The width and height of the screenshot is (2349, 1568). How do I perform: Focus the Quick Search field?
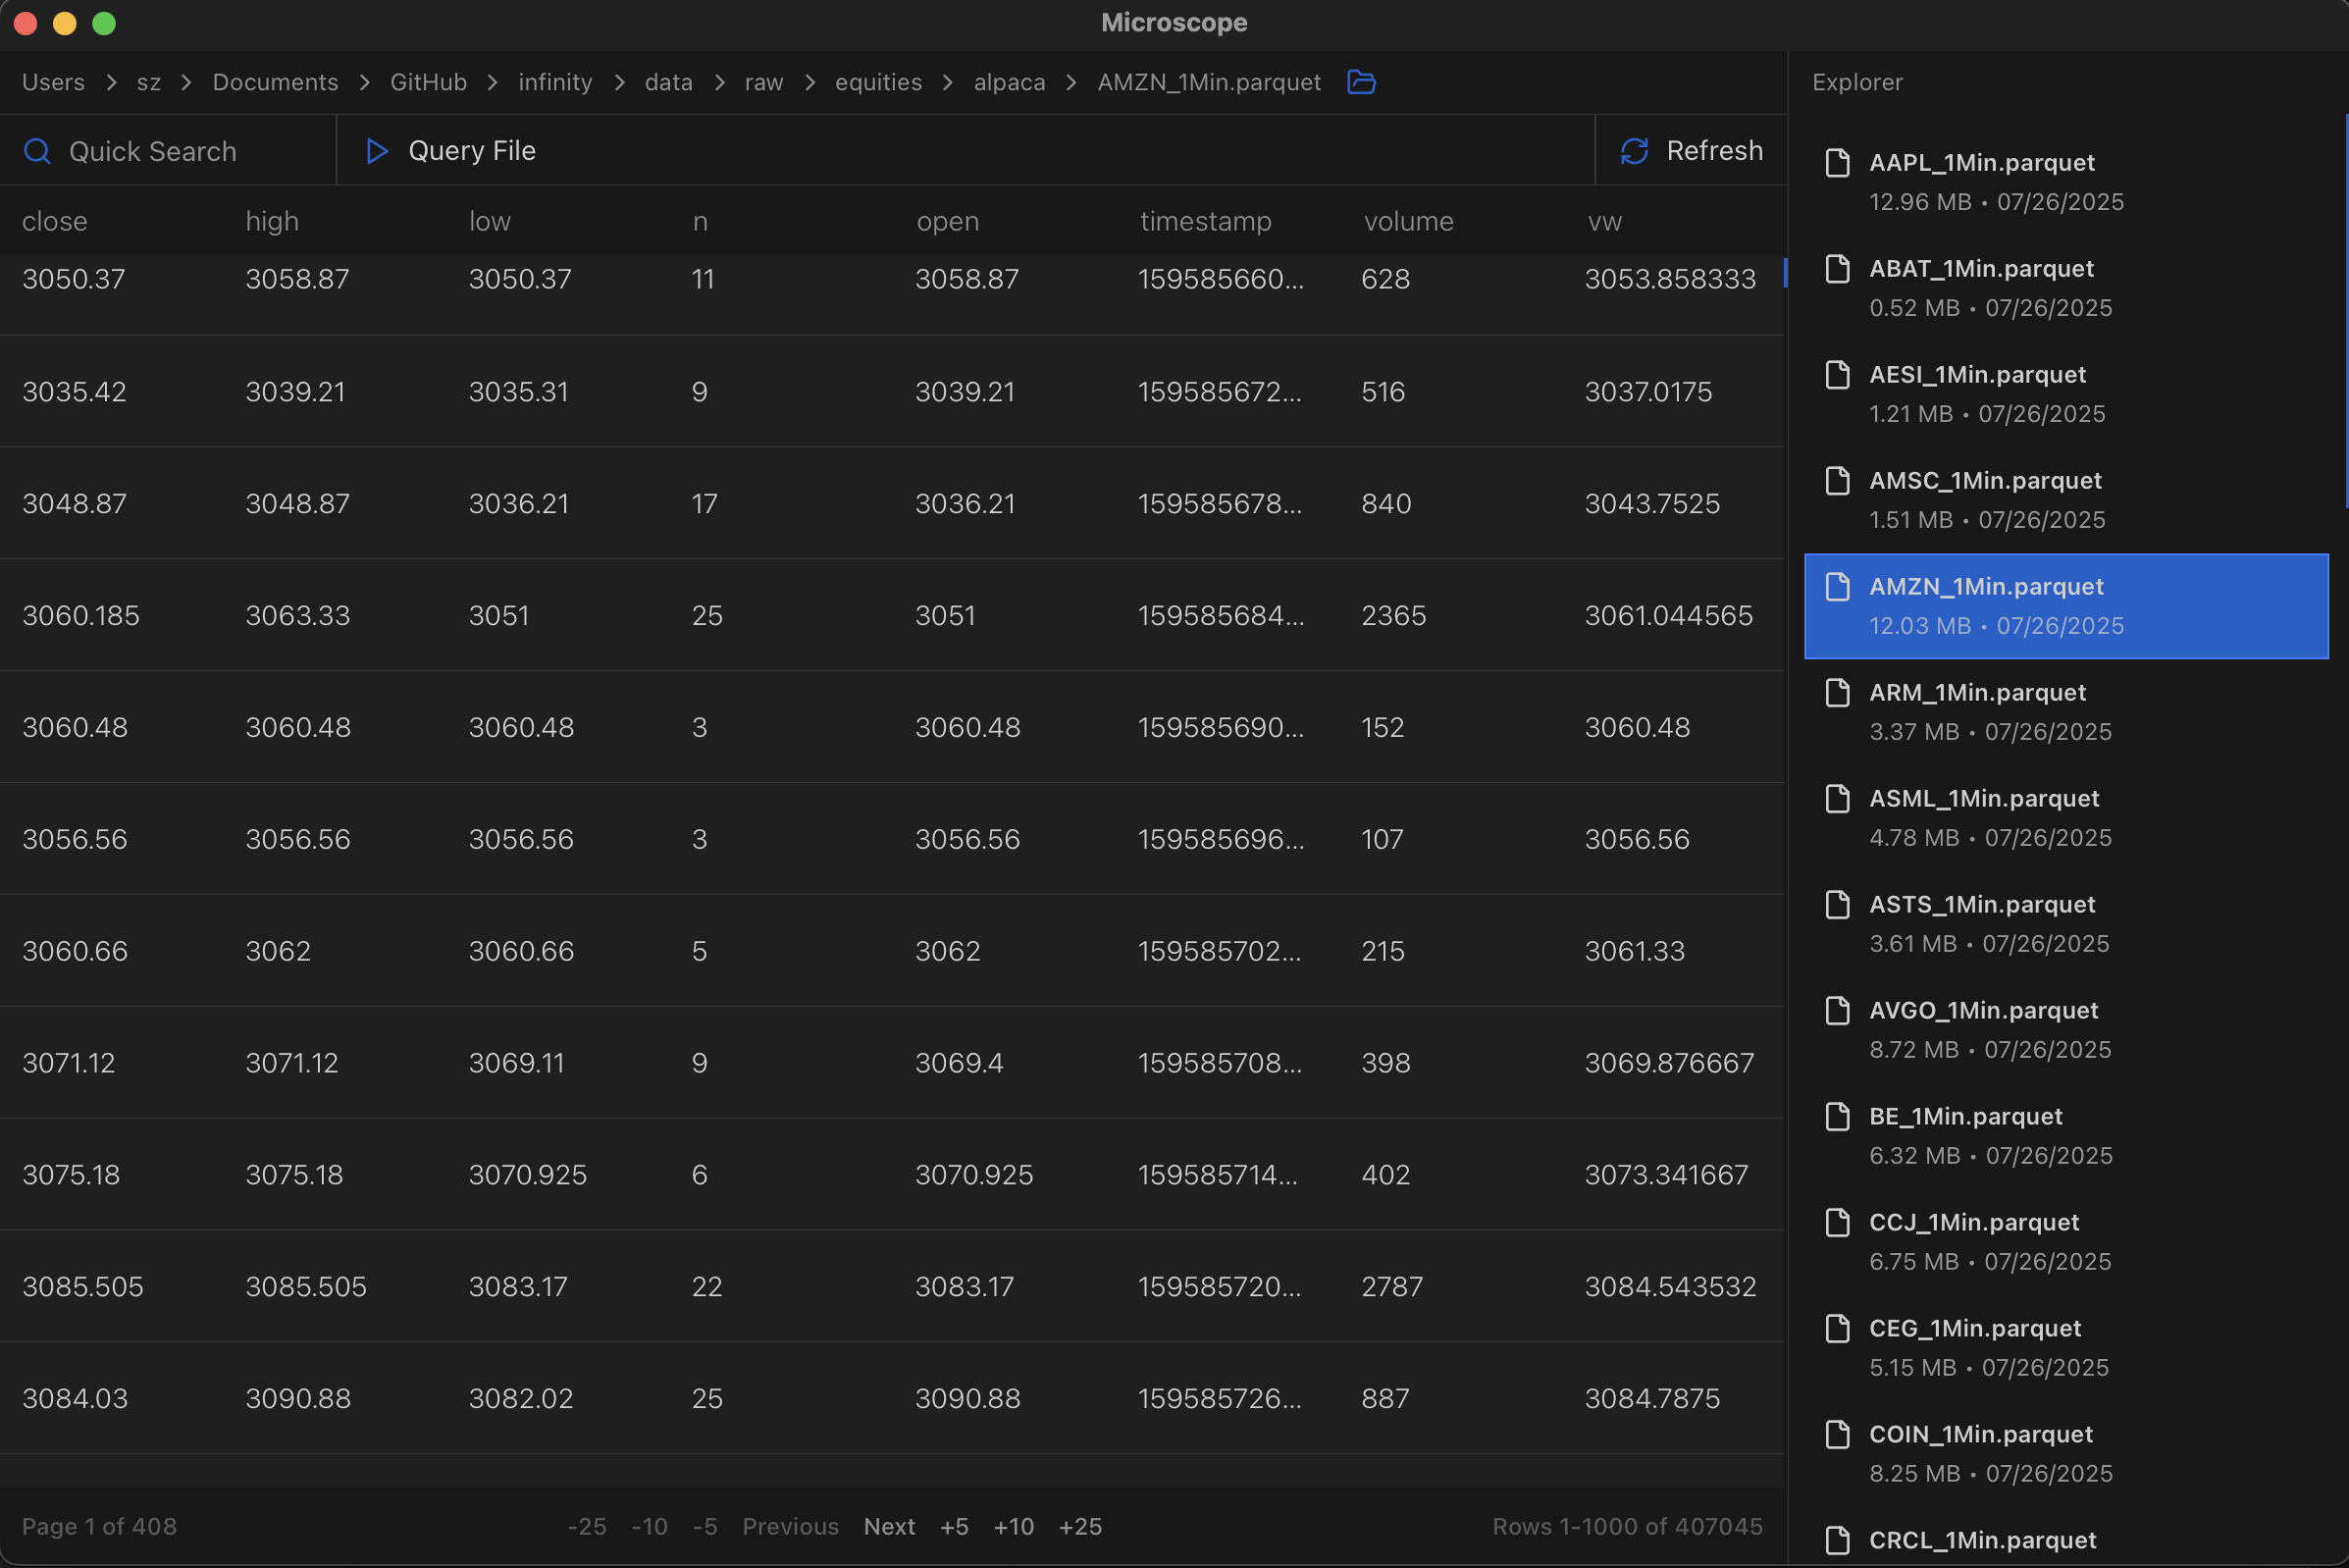coord(168,151)
